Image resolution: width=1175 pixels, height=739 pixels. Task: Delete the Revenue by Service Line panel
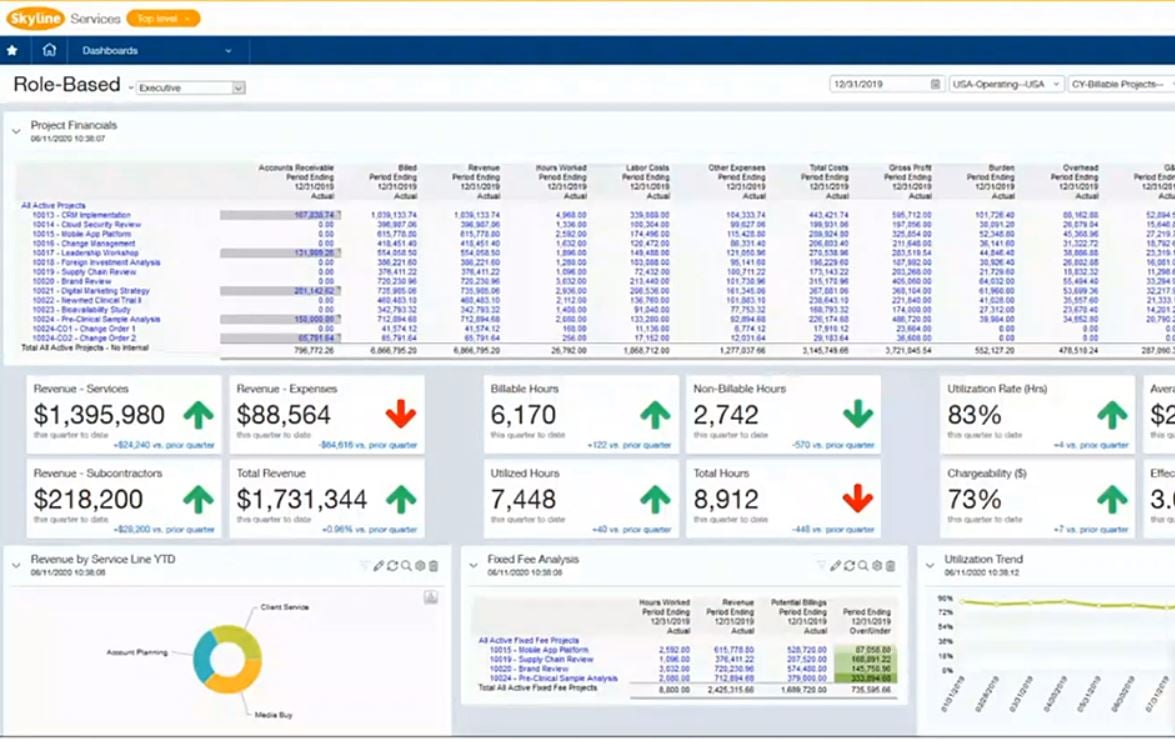tap(433, 566)
